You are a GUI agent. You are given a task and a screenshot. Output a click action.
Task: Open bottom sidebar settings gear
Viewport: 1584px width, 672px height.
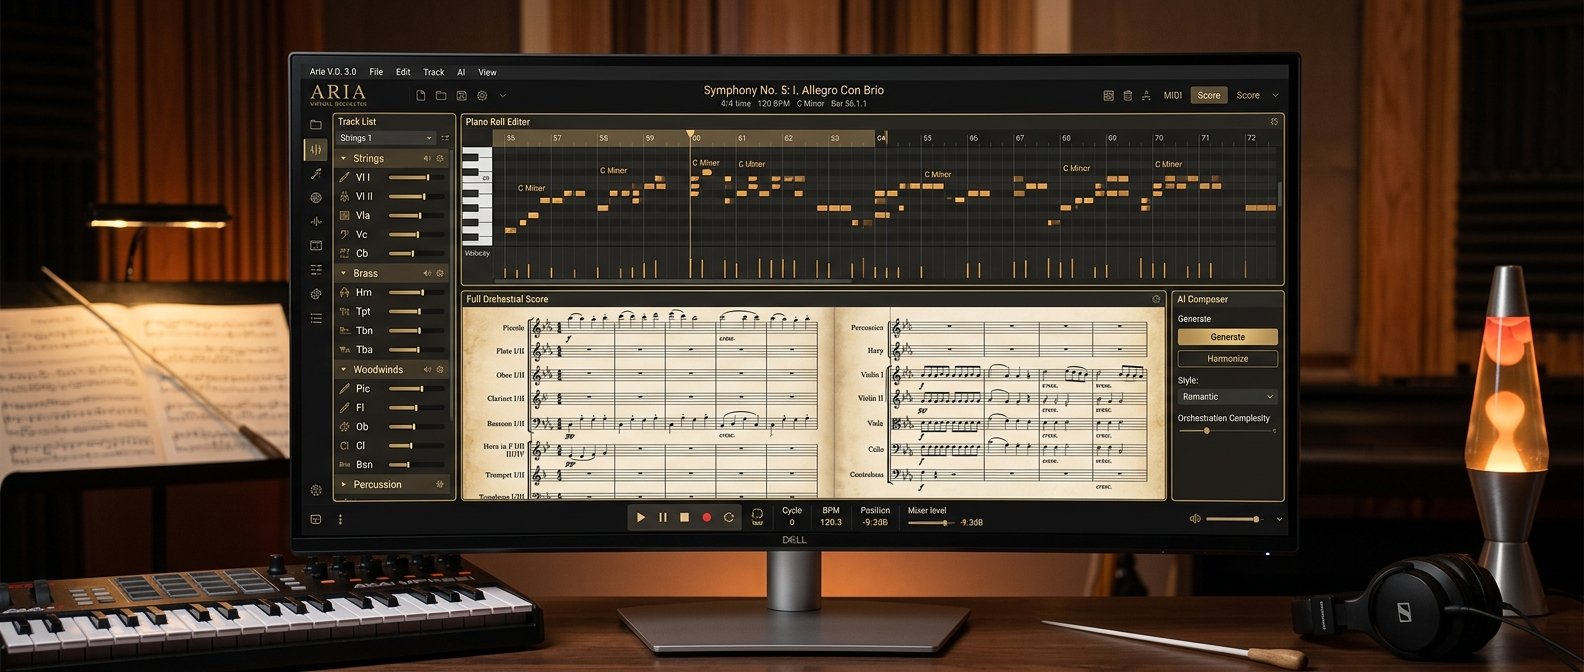pyautogui.click(x=316, y=490)
